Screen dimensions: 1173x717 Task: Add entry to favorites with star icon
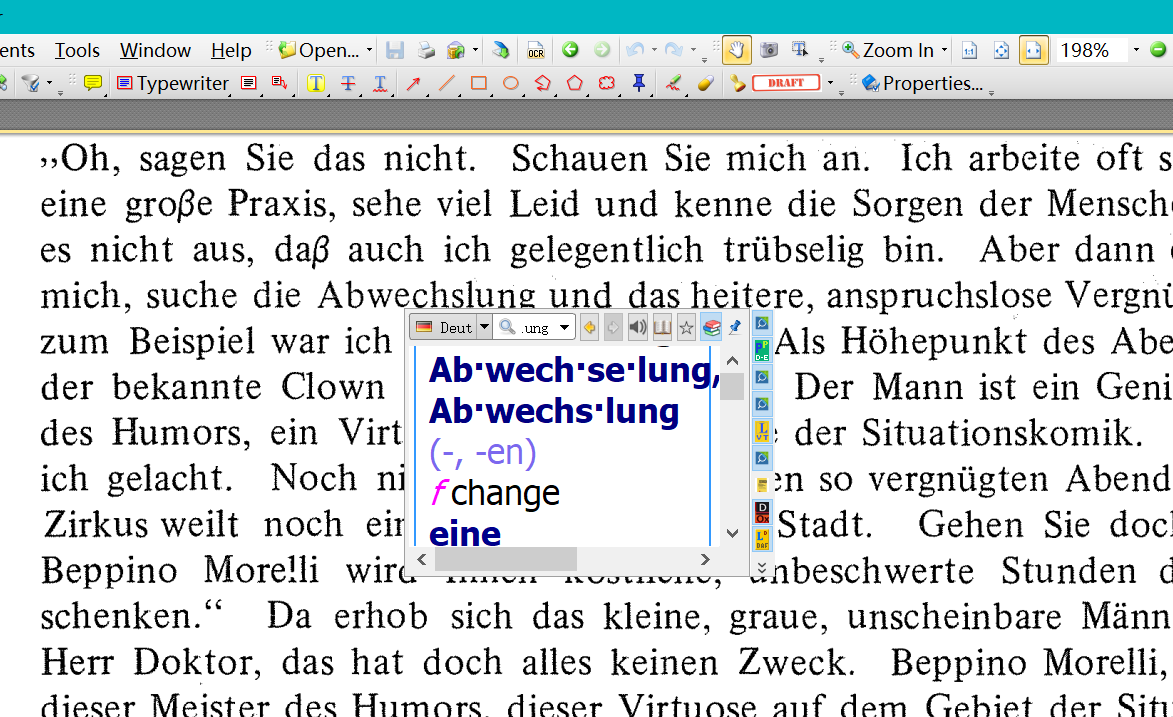pyautogui.click(x=686, y=327)
